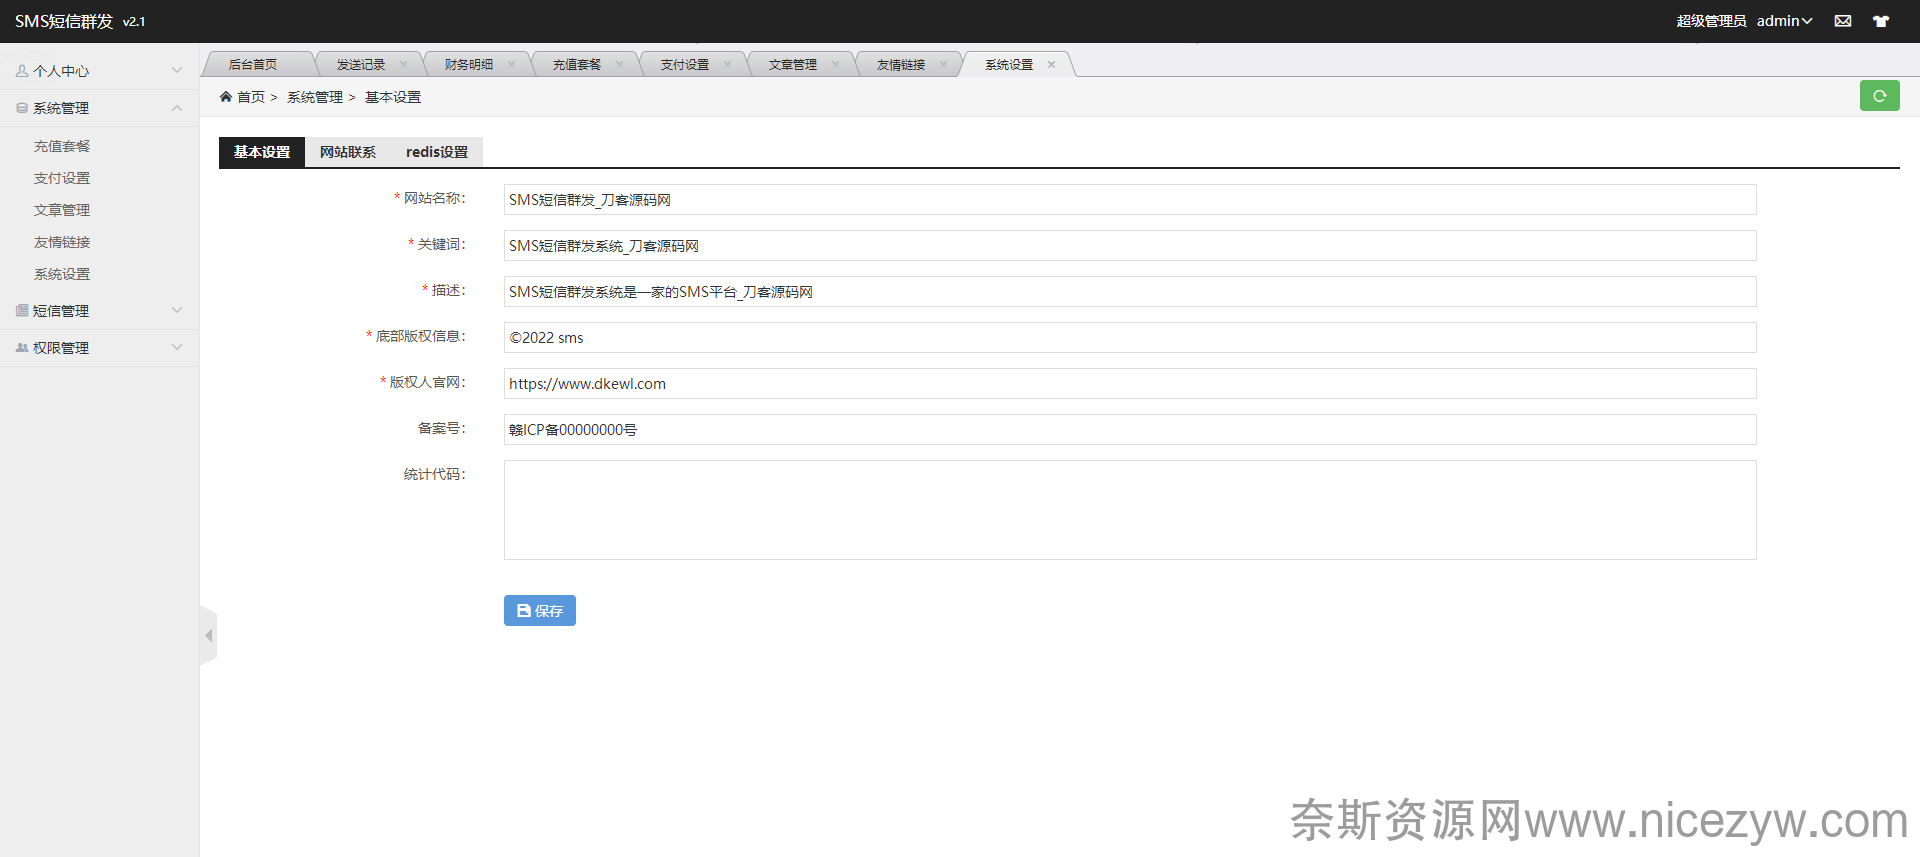The width and height of the screenshot is (1920, 857).
Task: Close the 文章管理 tab
Action: click(x=835, y=64)
